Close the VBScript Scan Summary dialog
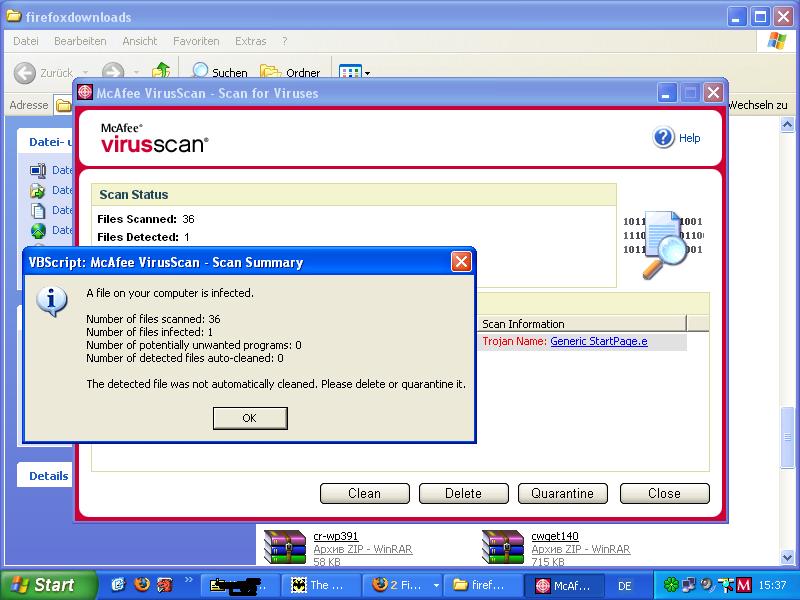This screenshot has width=800, height=600. point(461,262)
